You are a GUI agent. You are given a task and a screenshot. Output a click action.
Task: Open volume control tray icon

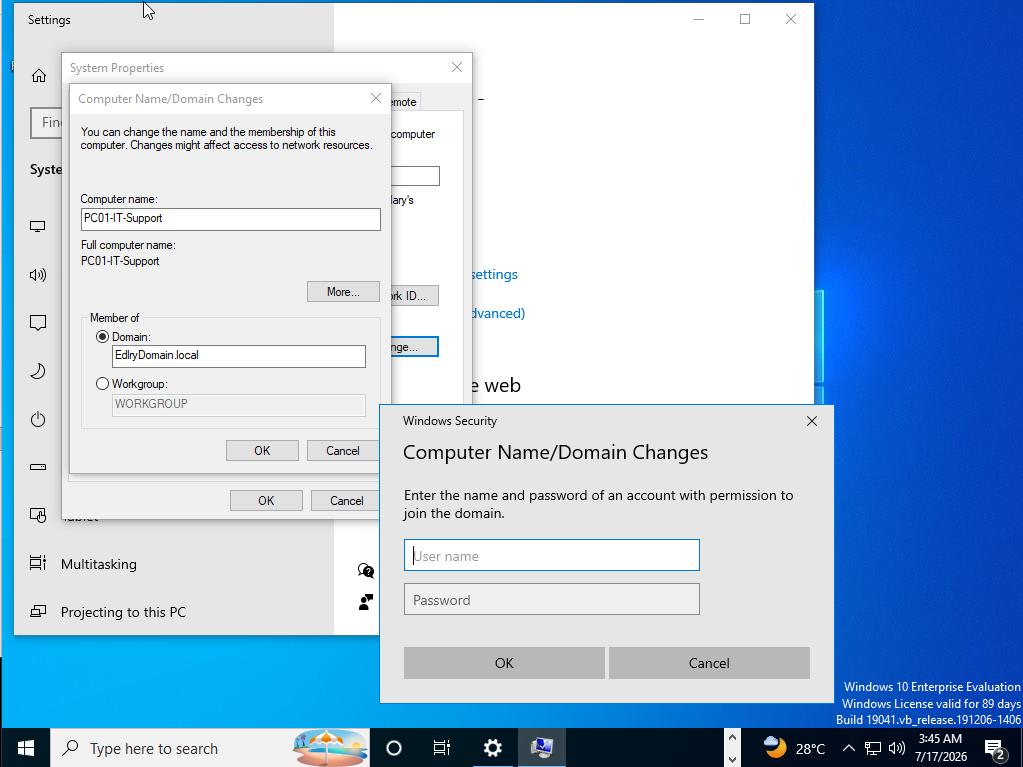(x=897, y=748)
